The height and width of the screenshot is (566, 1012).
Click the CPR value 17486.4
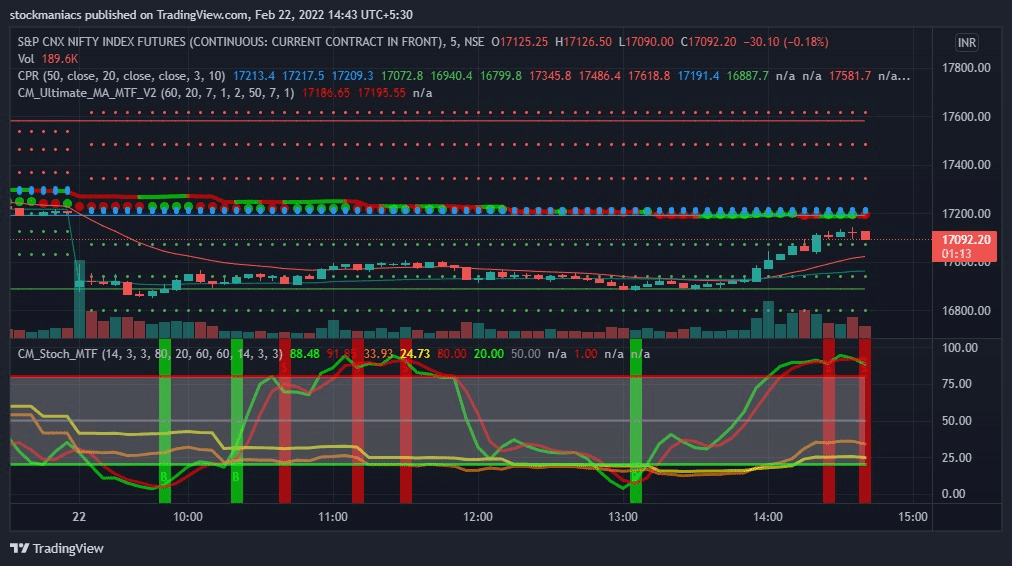tap(599, 76)
